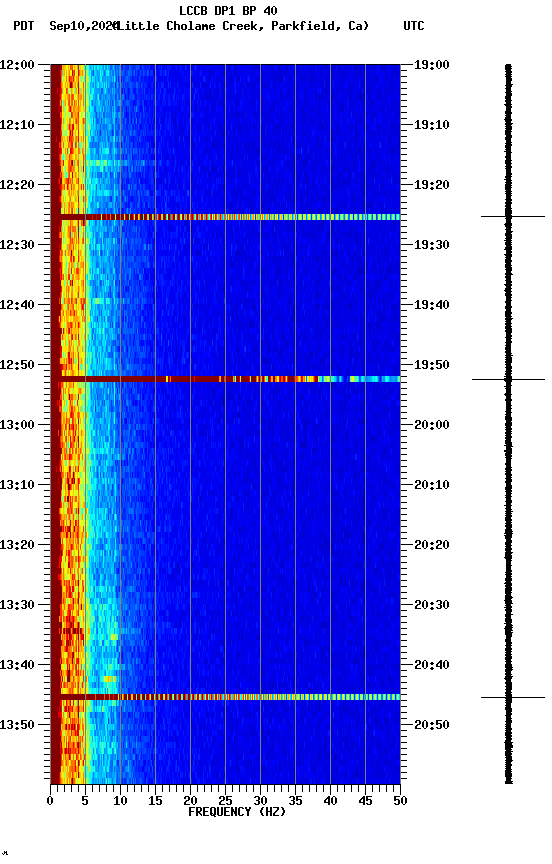Click the '12:30' PDT time label
This screenshot has width=552, height=864.
click(17, 245)
